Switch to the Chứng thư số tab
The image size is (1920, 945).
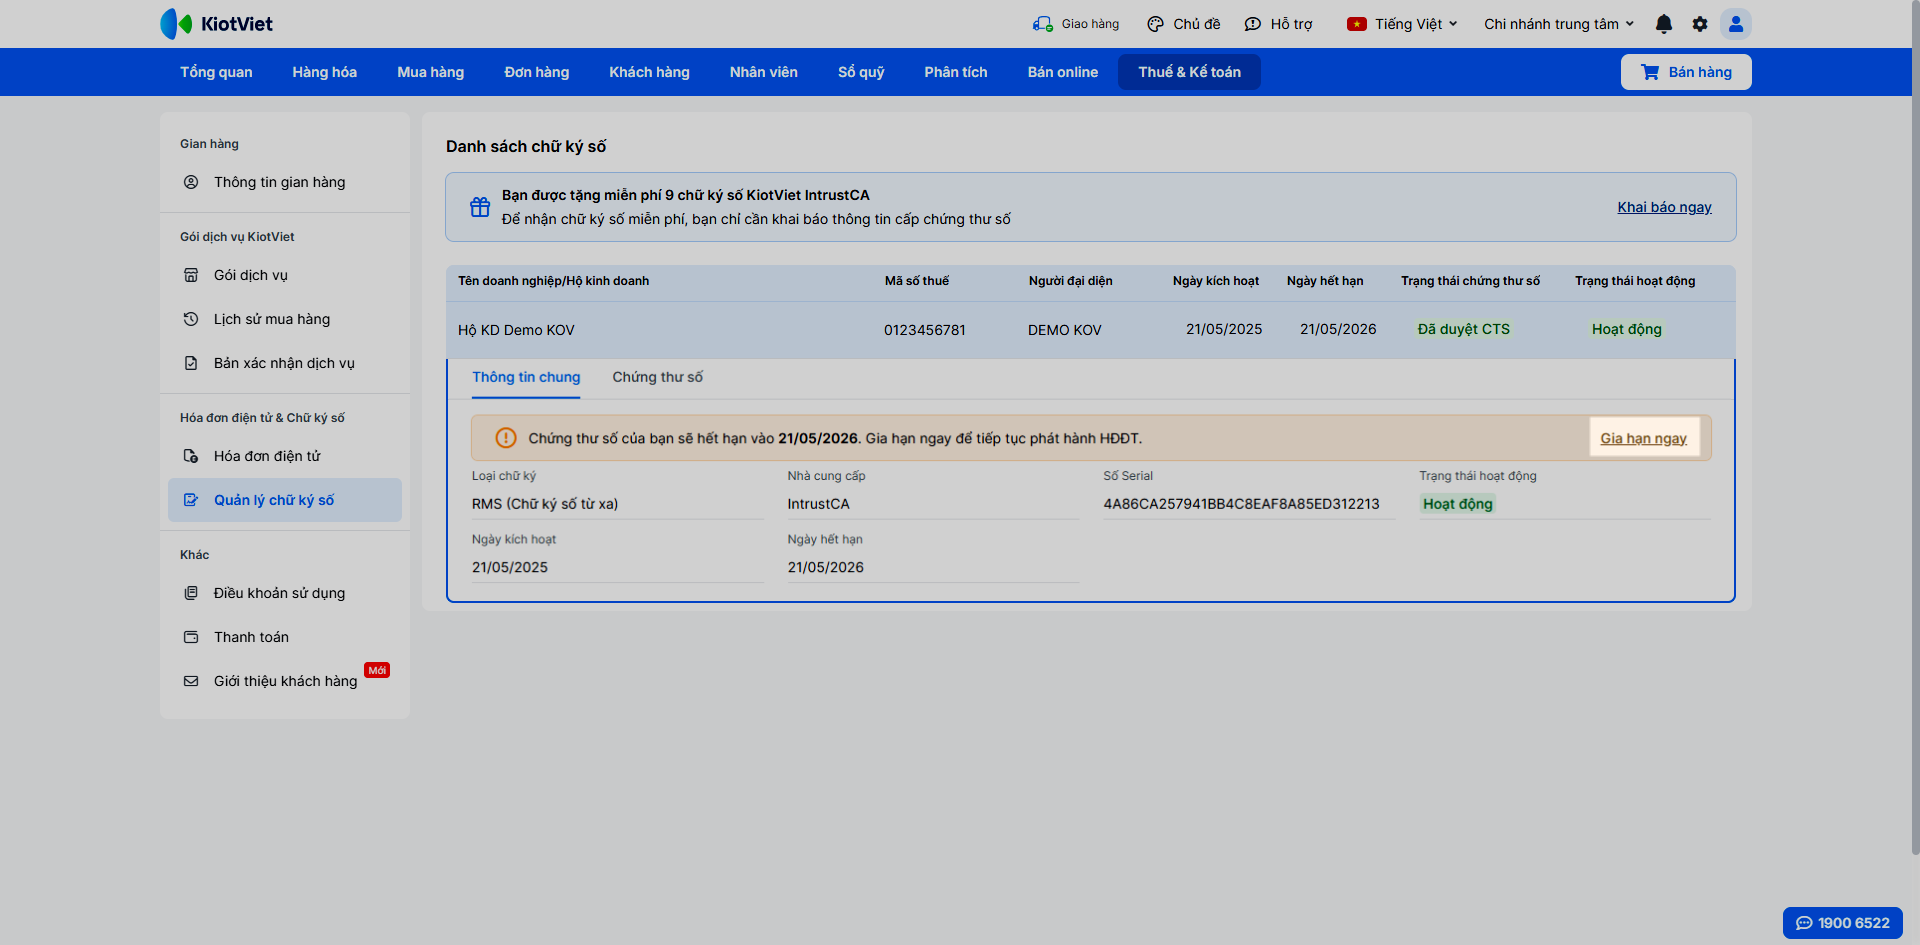coord(658,377)
